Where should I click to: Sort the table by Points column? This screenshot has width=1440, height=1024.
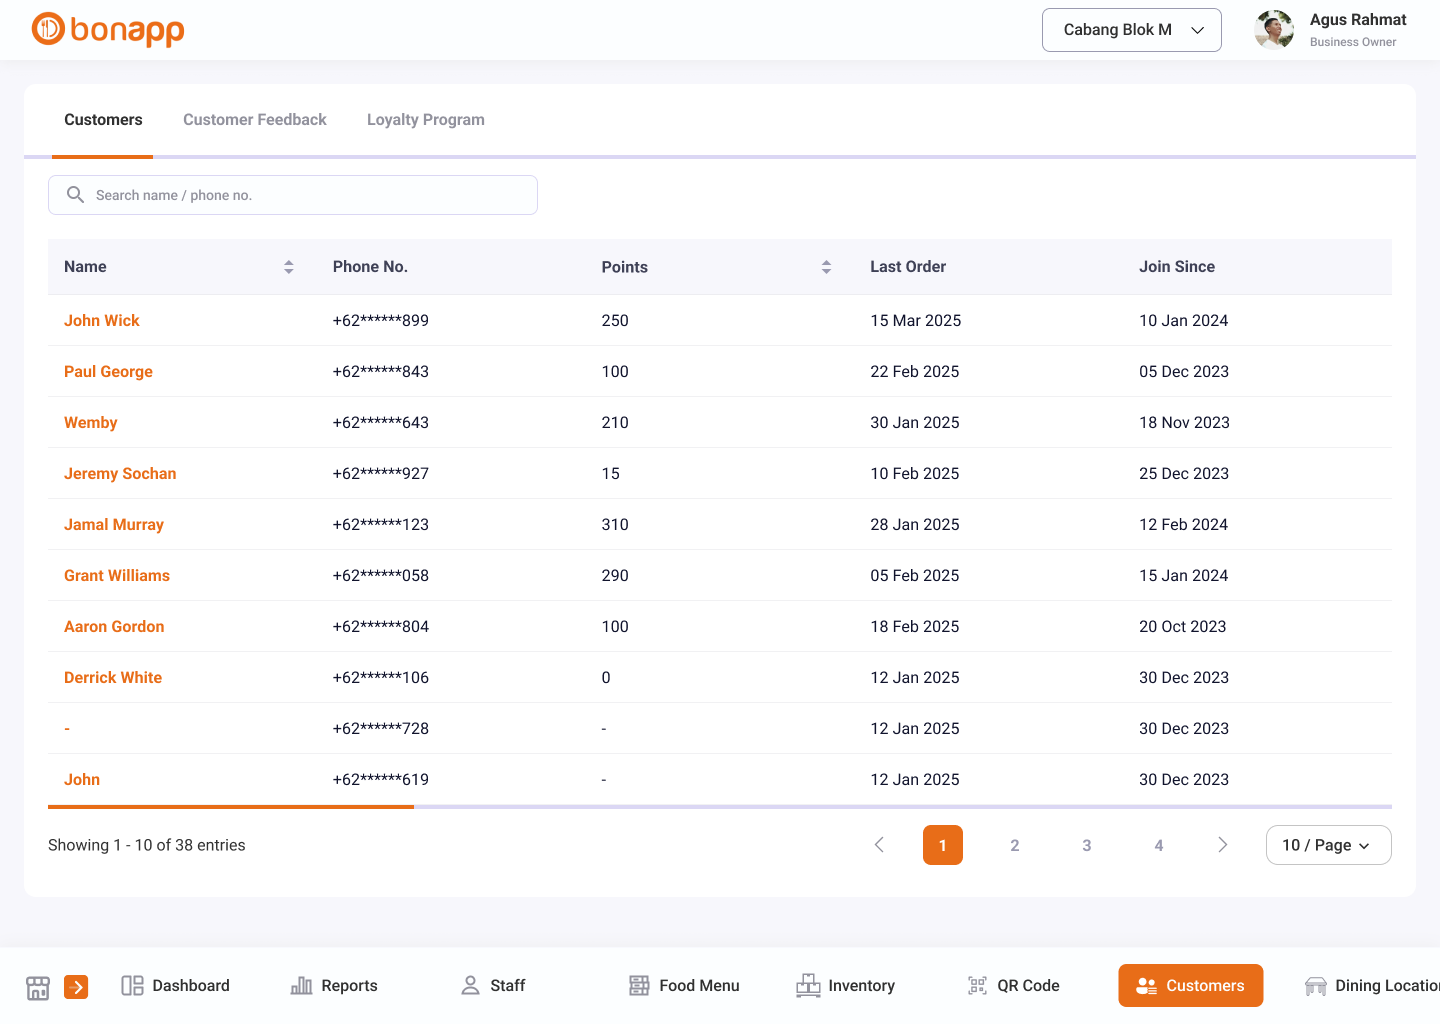click(826, 267)
